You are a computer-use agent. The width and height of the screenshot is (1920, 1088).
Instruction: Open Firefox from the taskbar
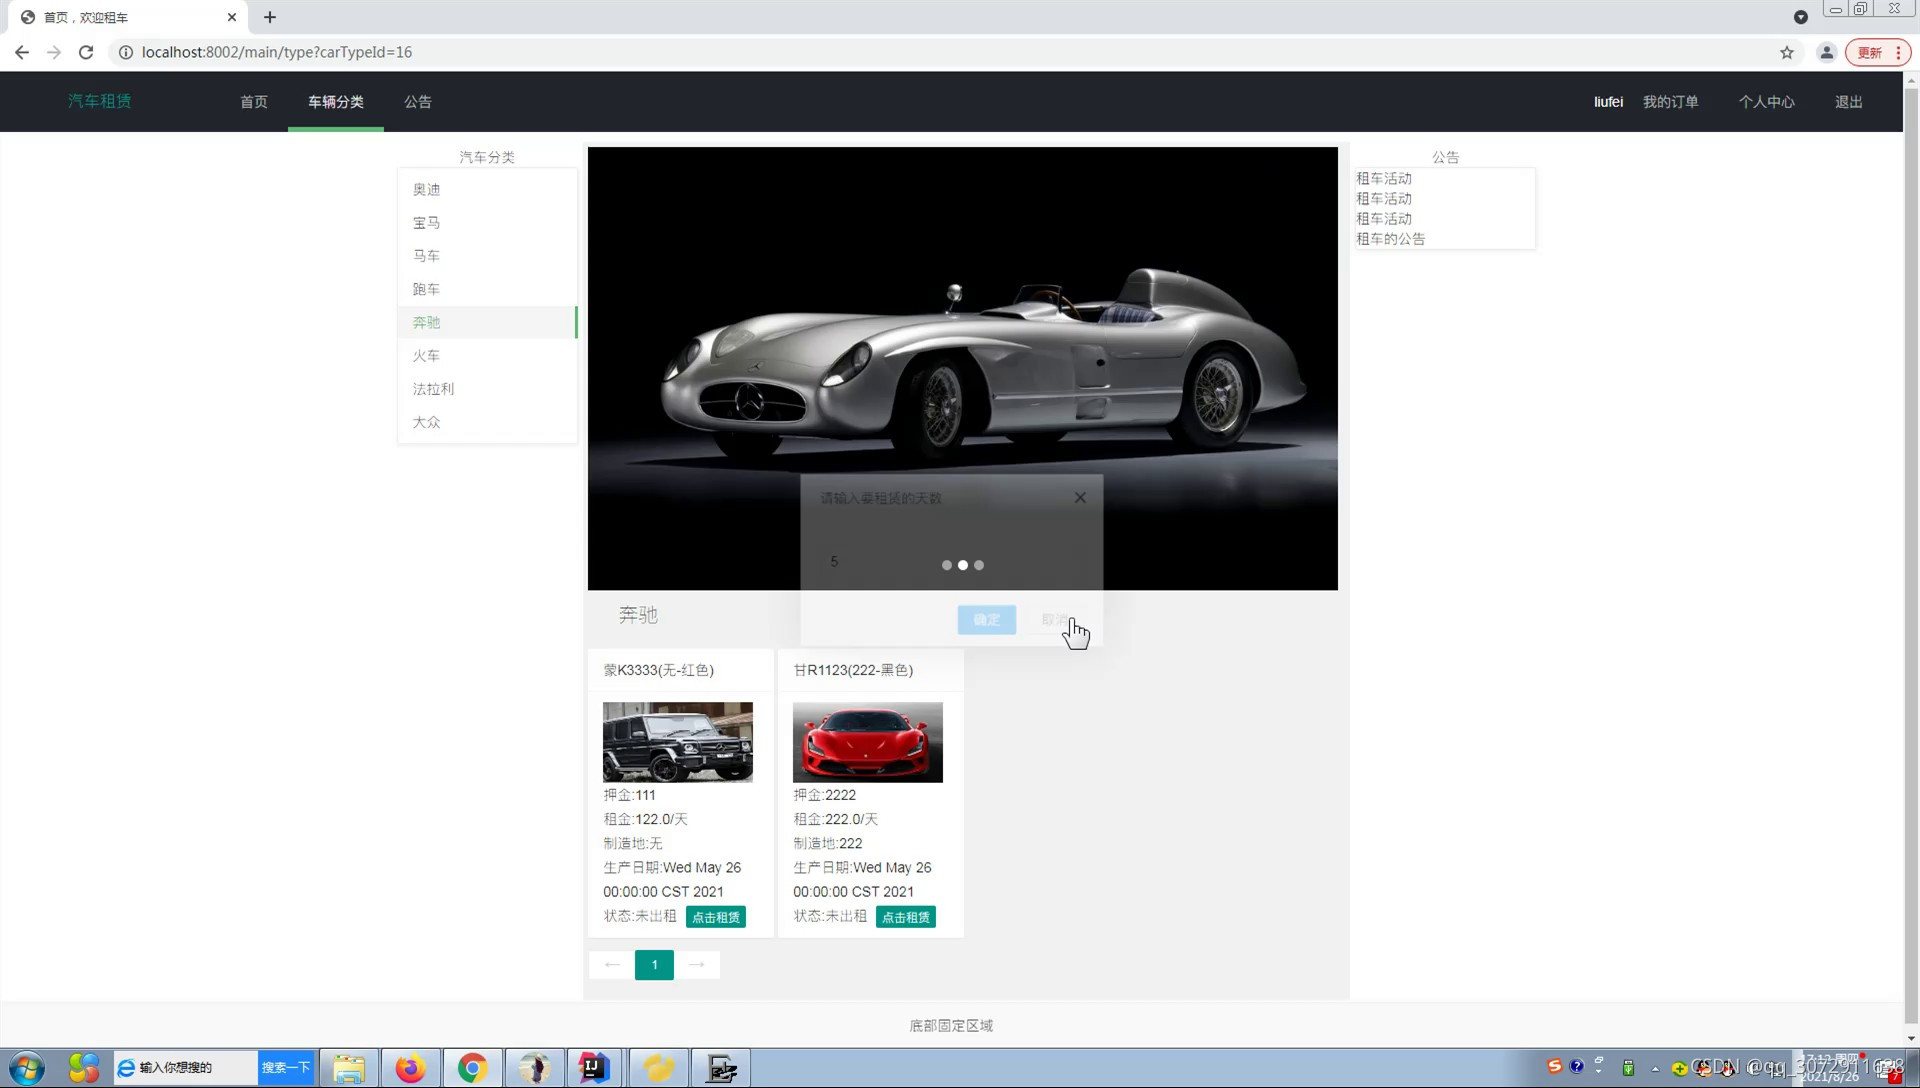(x=410, y=1068)
